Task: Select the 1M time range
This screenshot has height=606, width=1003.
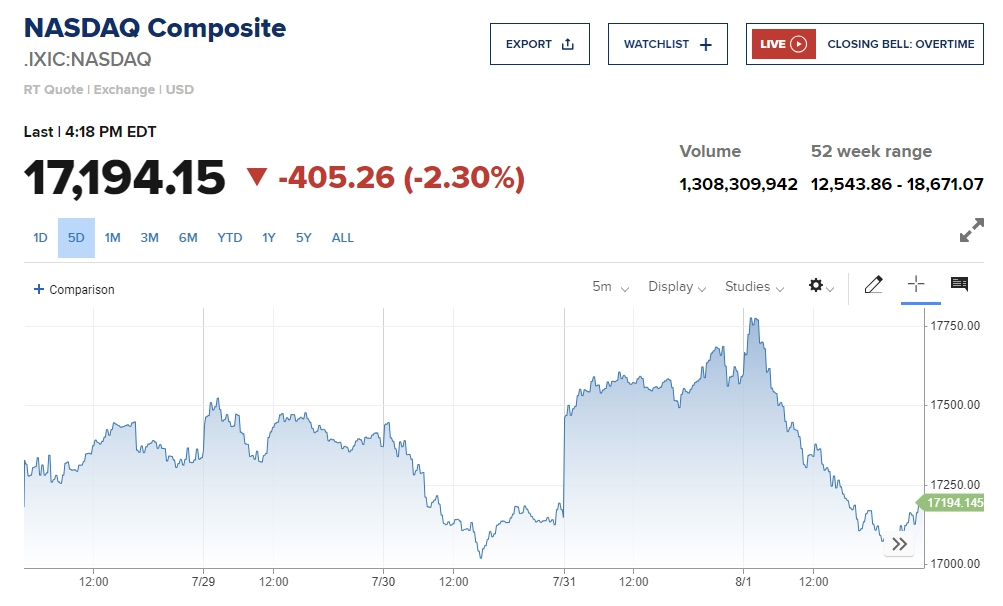Action: point(113,238)
